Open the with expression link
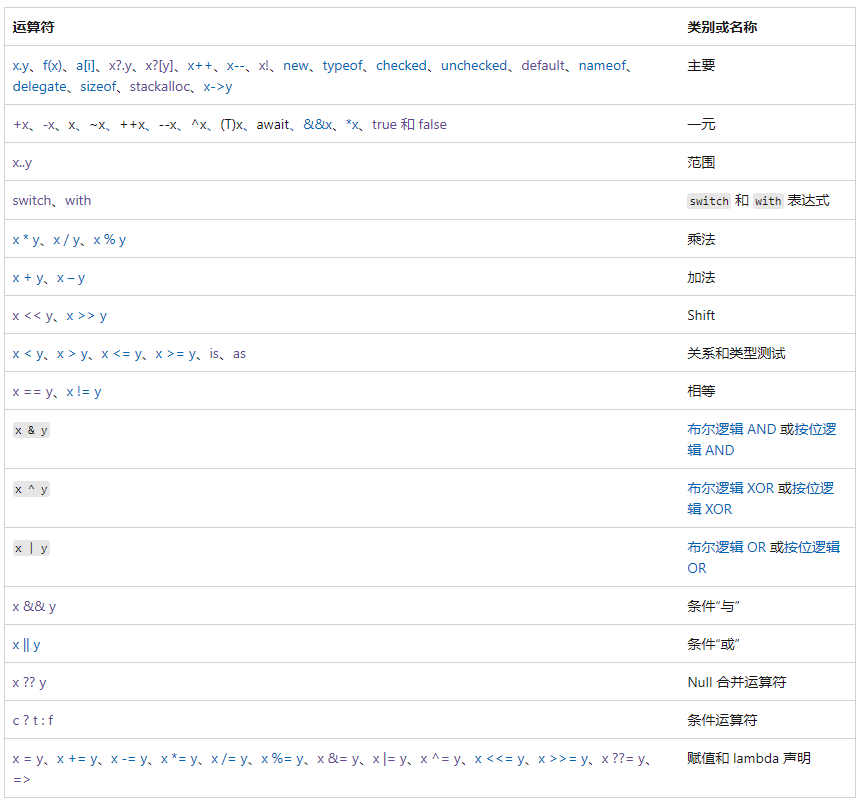 tap(78, 200)
